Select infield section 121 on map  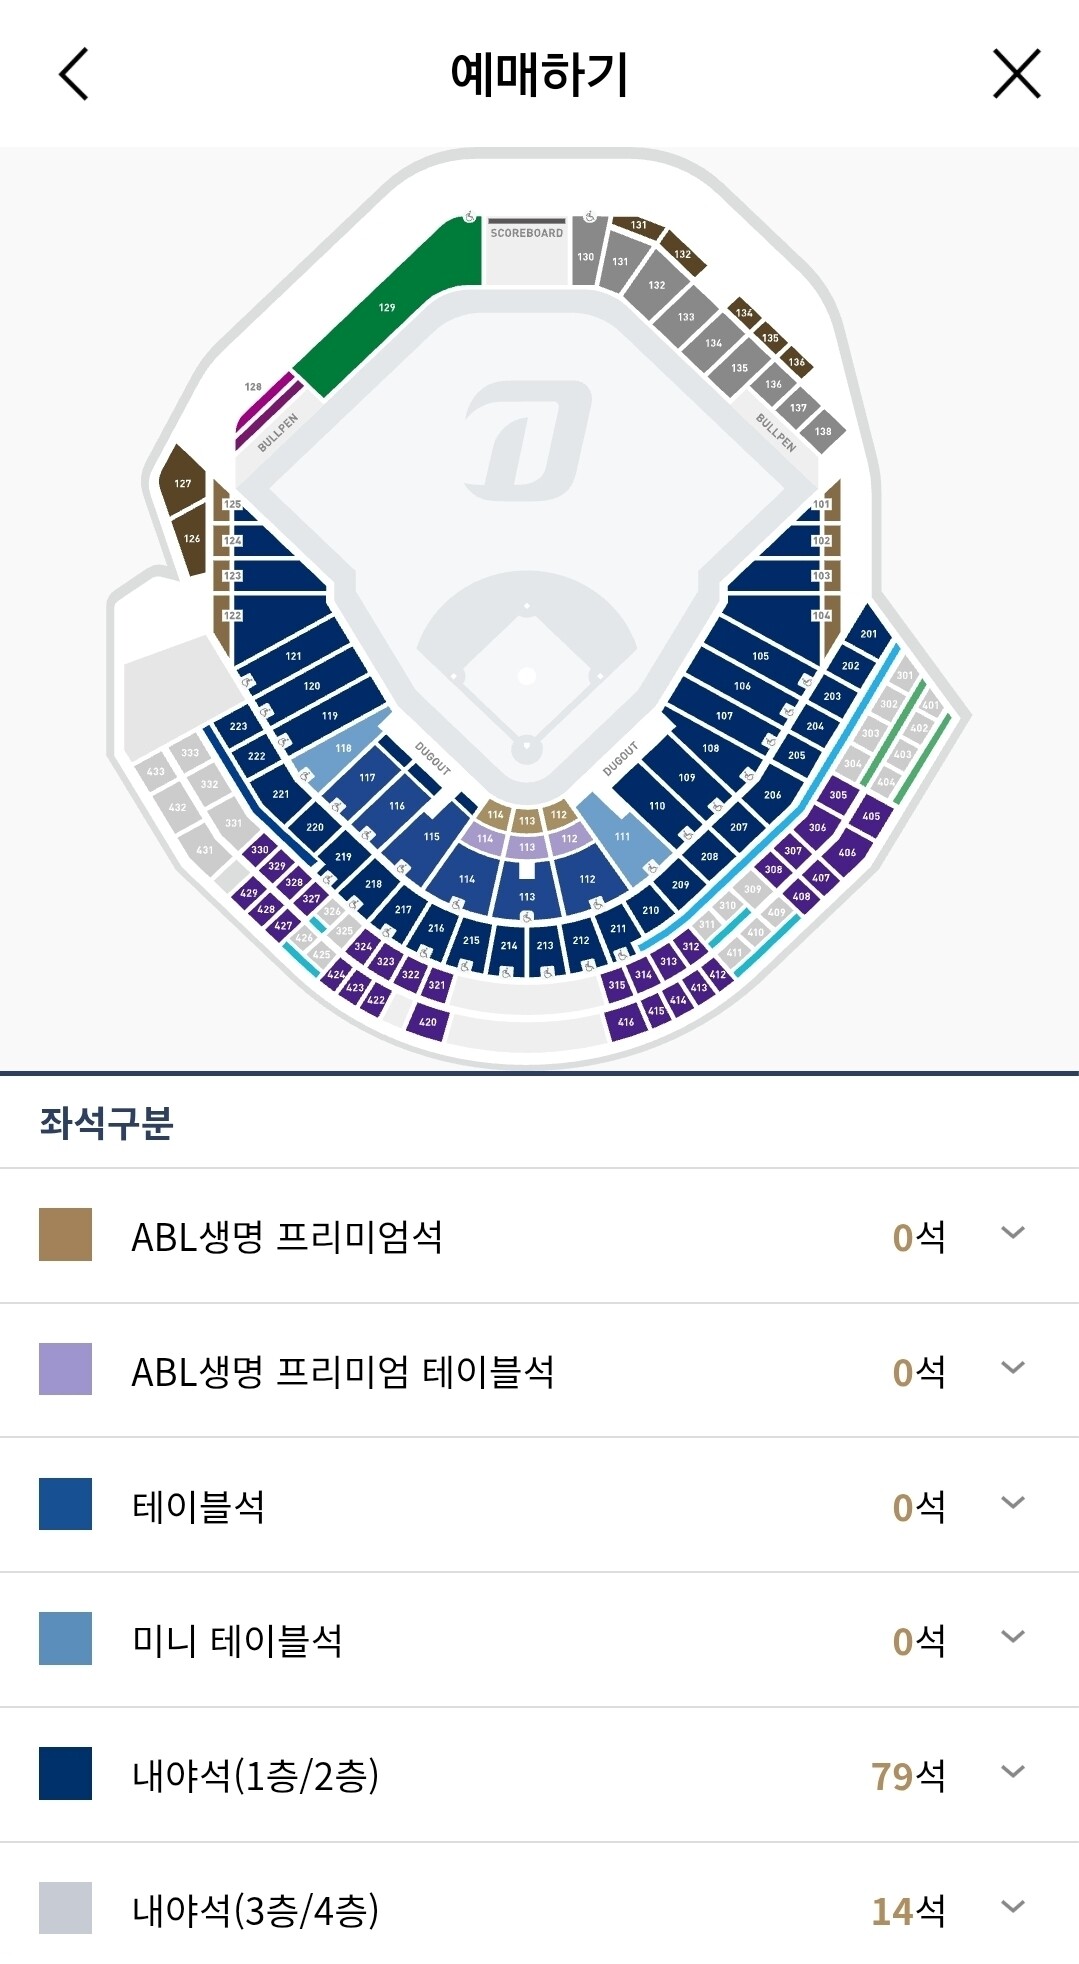pos(293,656)
